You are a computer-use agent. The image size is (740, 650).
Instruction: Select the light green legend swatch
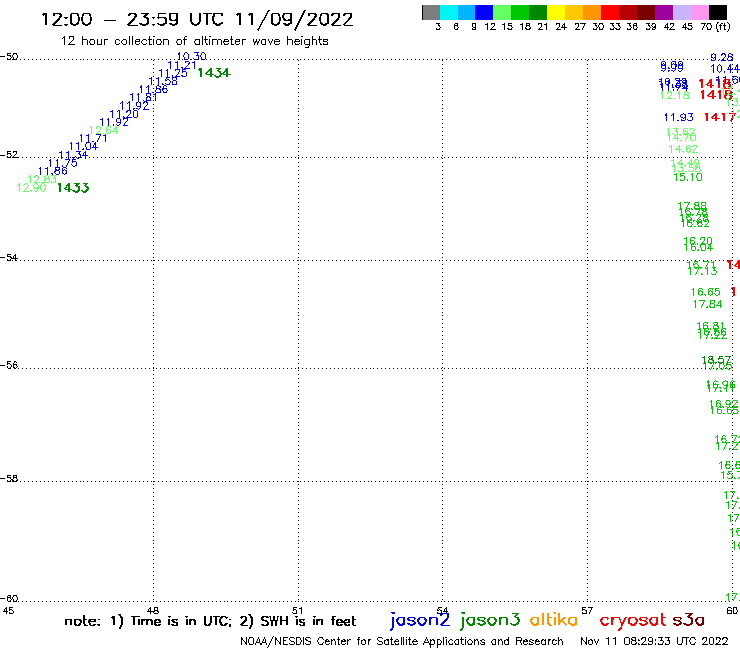[x=502, y=12]
